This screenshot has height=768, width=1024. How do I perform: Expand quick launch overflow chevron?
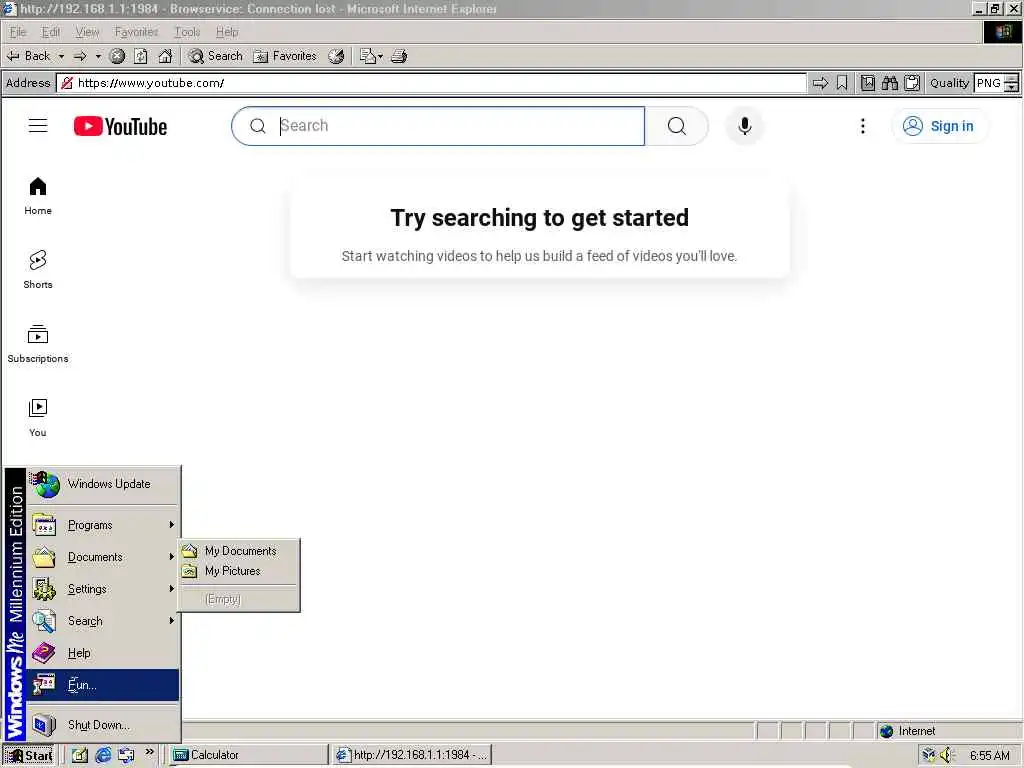150,752
